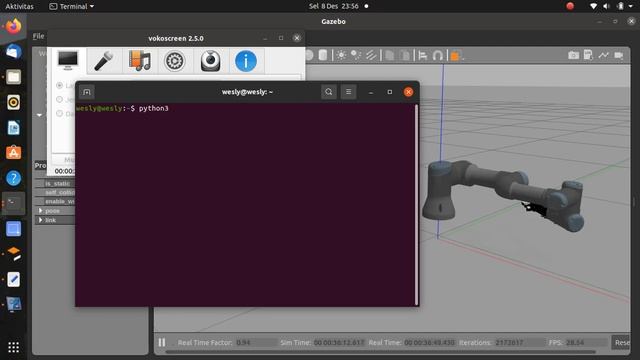Open search in the terminal window
640x360 pixels.
pos(329,92)
